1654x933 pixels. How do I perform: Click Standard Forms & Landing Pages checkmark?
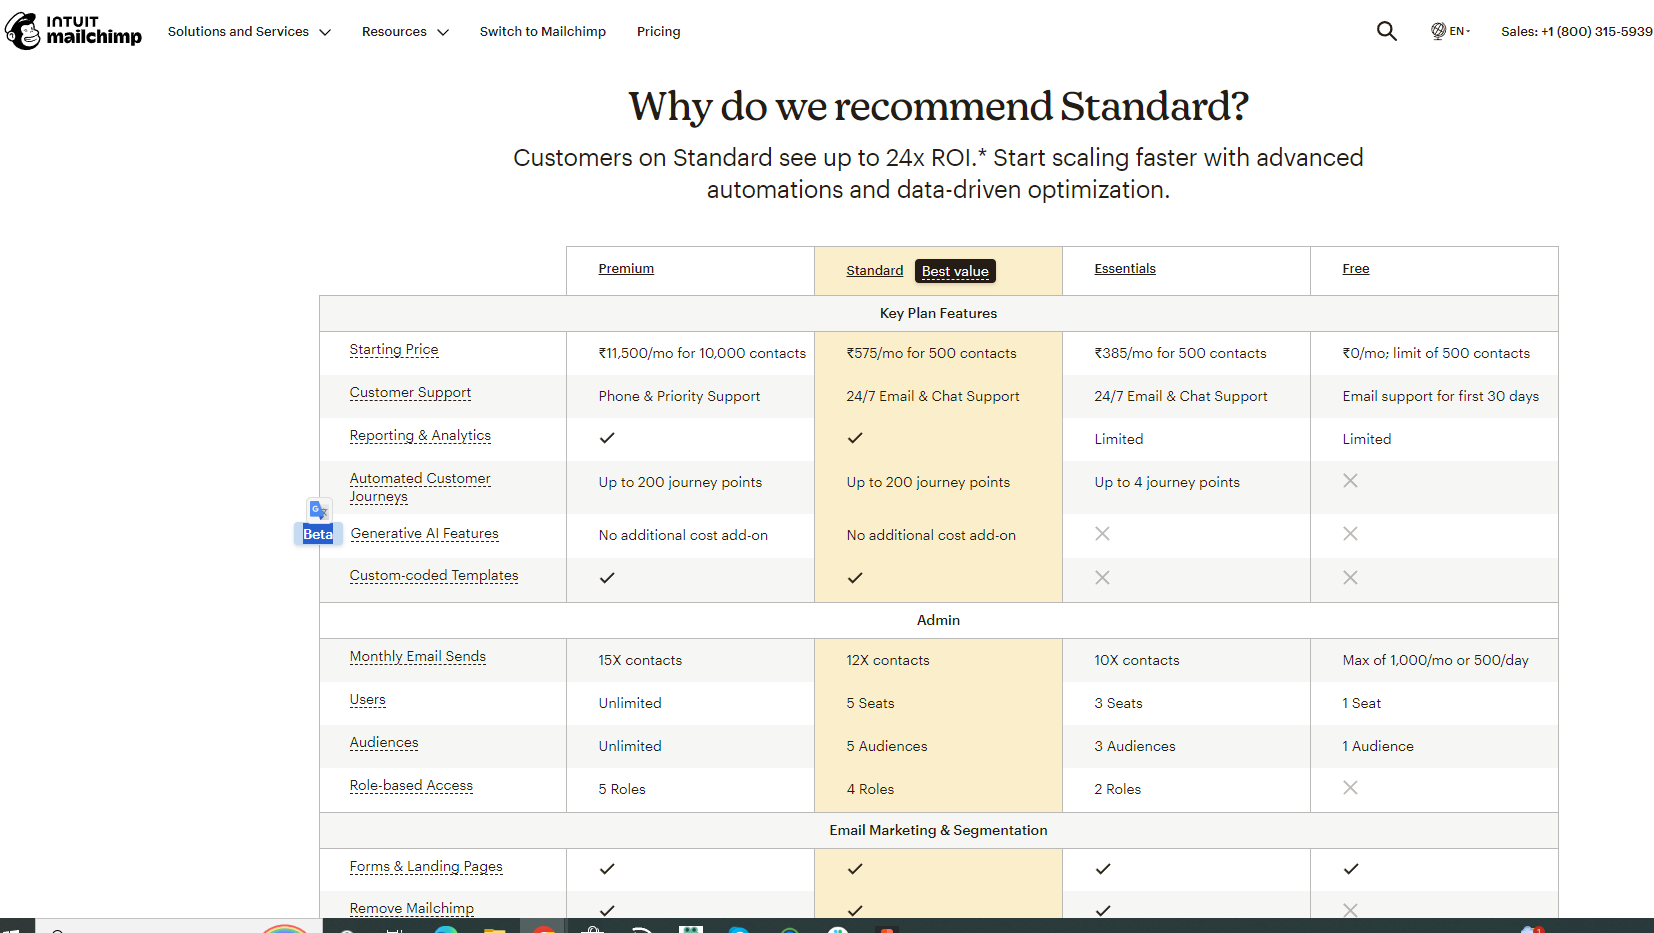click(x=855, y=869)
